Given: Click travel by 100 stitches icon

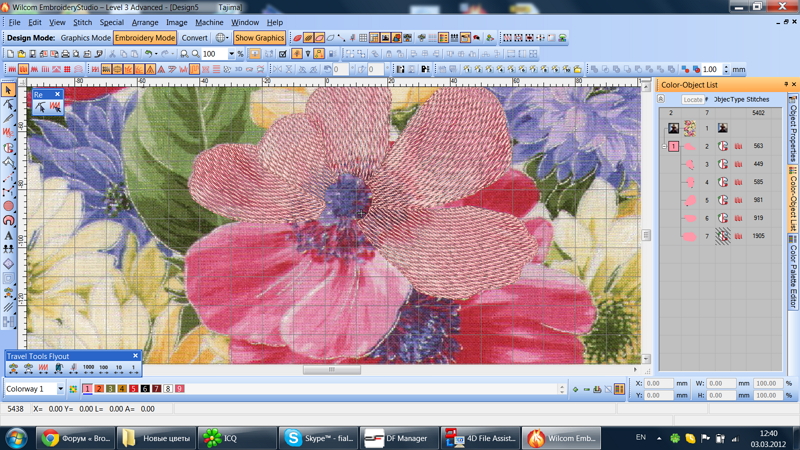Looking at the screenshot, I should (x=103, y=368).
